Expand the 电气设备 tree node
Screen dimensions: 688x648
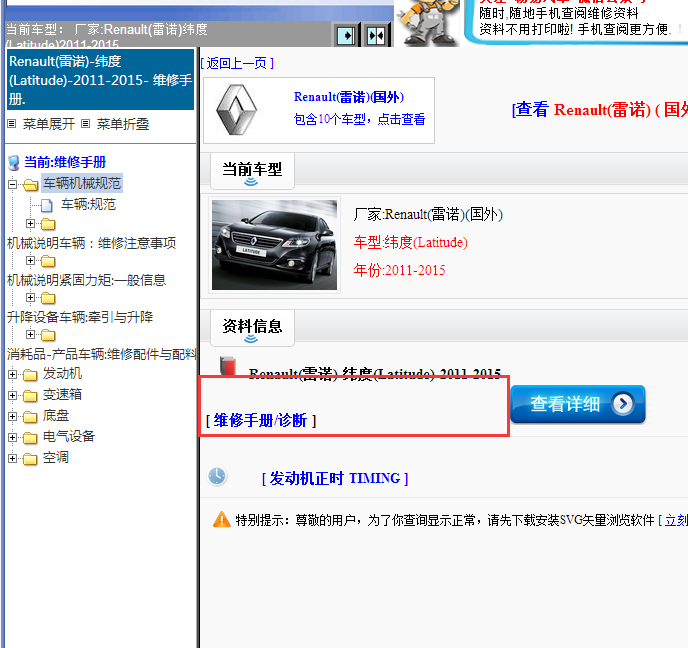[12, 437]
